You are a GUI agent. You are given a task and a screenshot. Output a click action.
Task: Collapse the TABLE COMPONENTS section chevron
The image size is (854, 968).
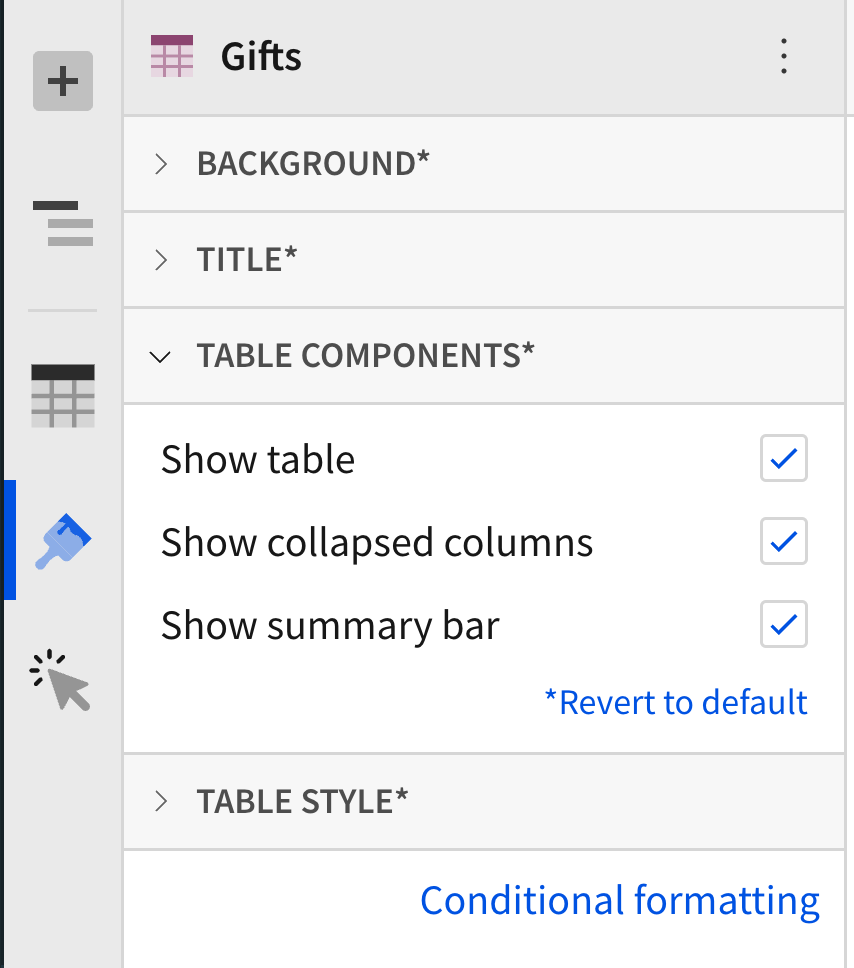coord(161,357)
